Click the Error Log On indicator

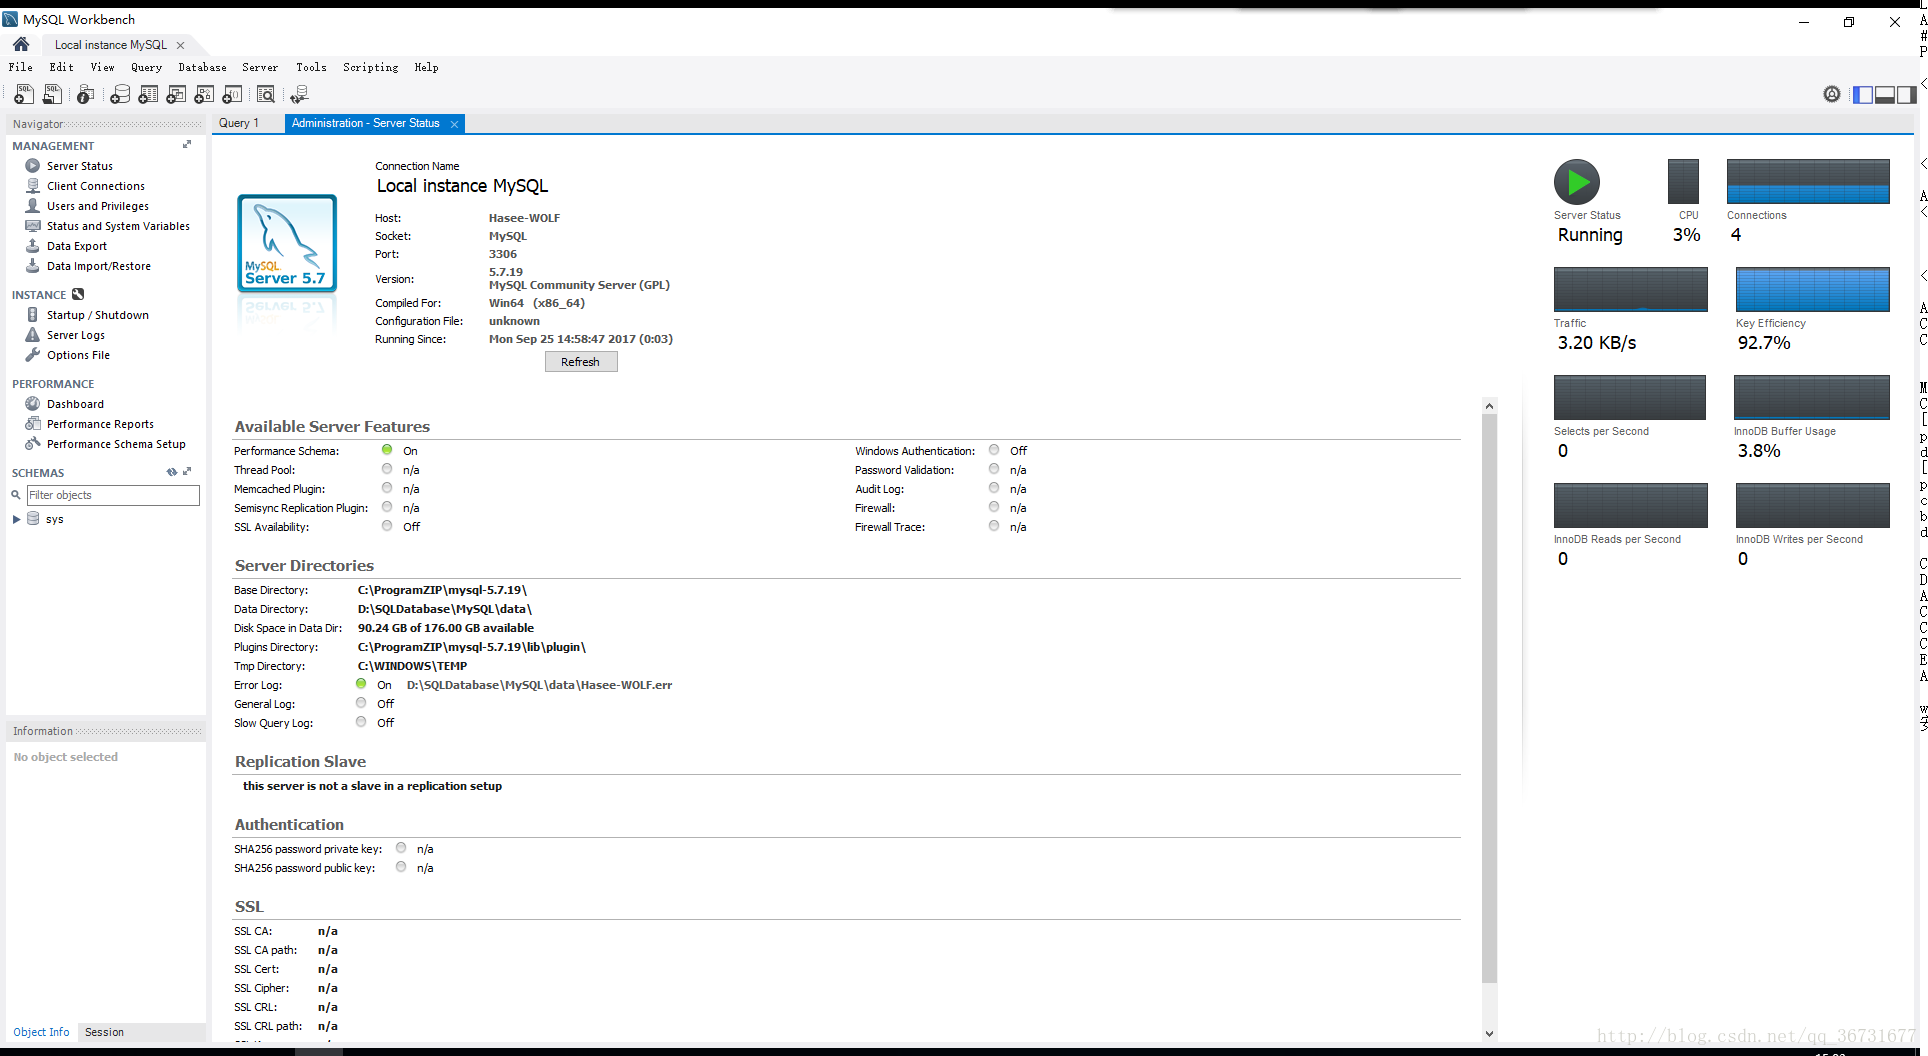361,684
